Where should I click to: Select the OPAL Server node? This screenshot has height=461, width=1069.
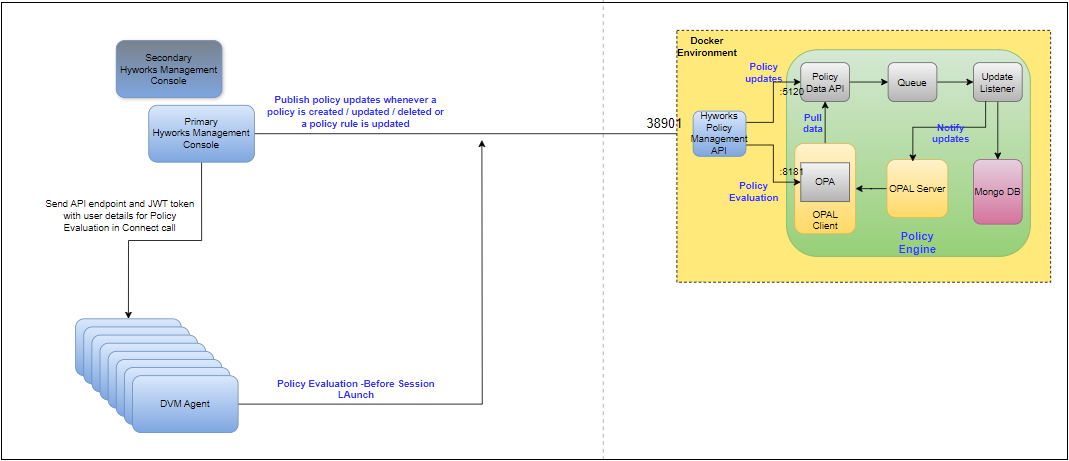coord(917,188)
